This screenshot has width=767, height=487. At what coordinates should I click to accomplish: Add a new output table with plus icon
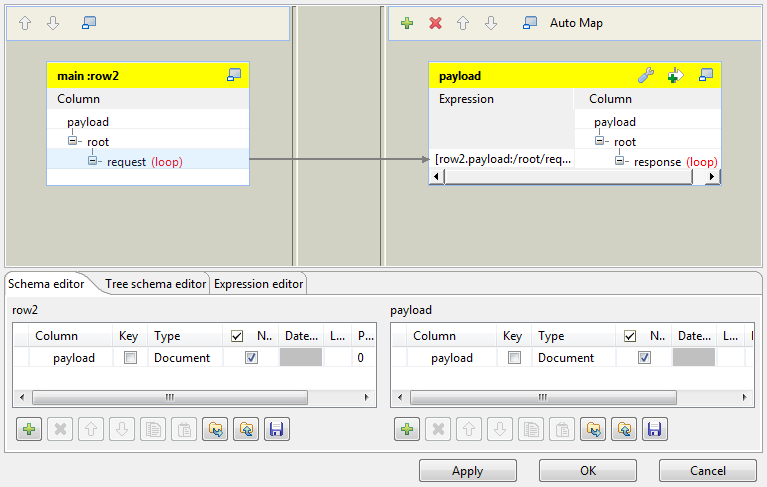pos(407,23)
